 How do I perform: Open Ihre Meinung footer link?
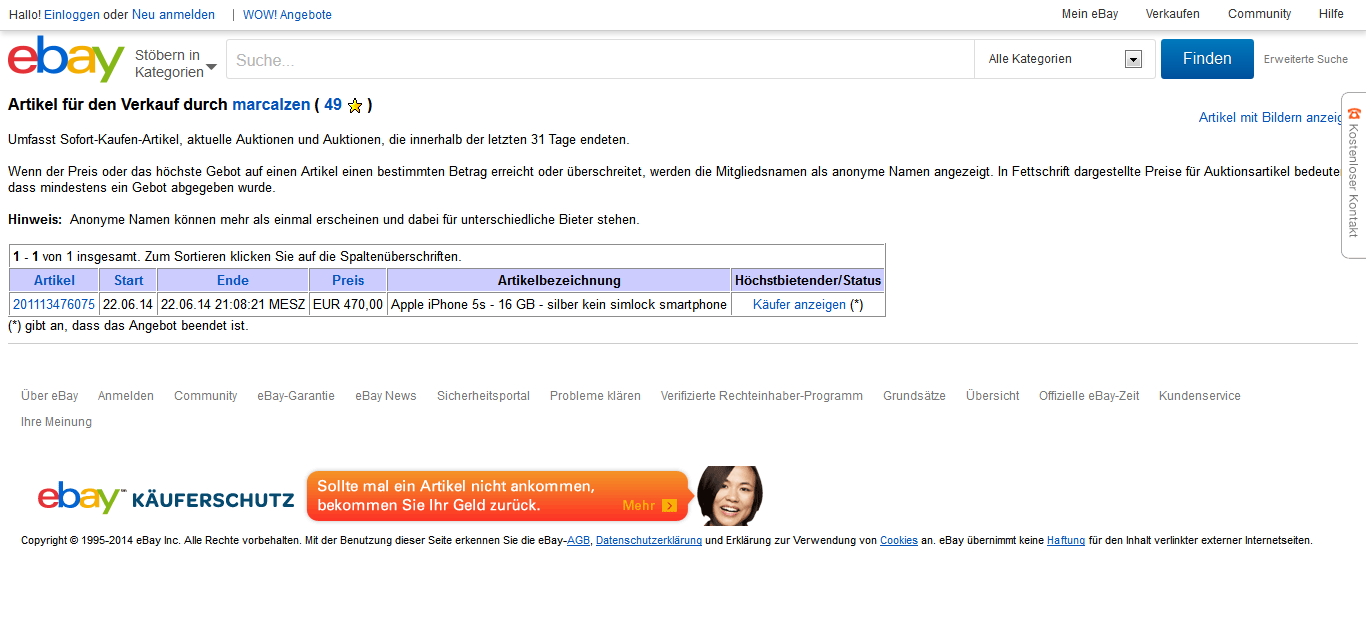56,422
